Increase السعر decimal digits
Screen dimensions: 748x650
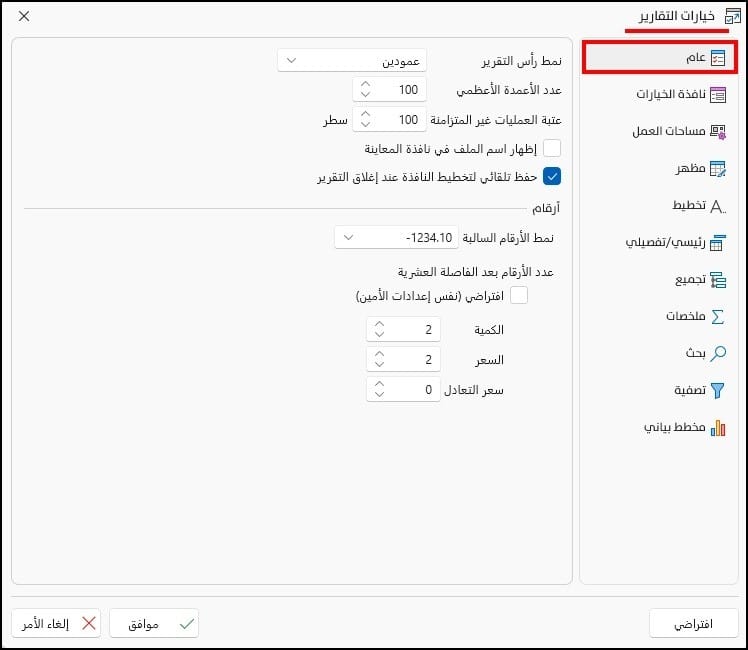379,354
